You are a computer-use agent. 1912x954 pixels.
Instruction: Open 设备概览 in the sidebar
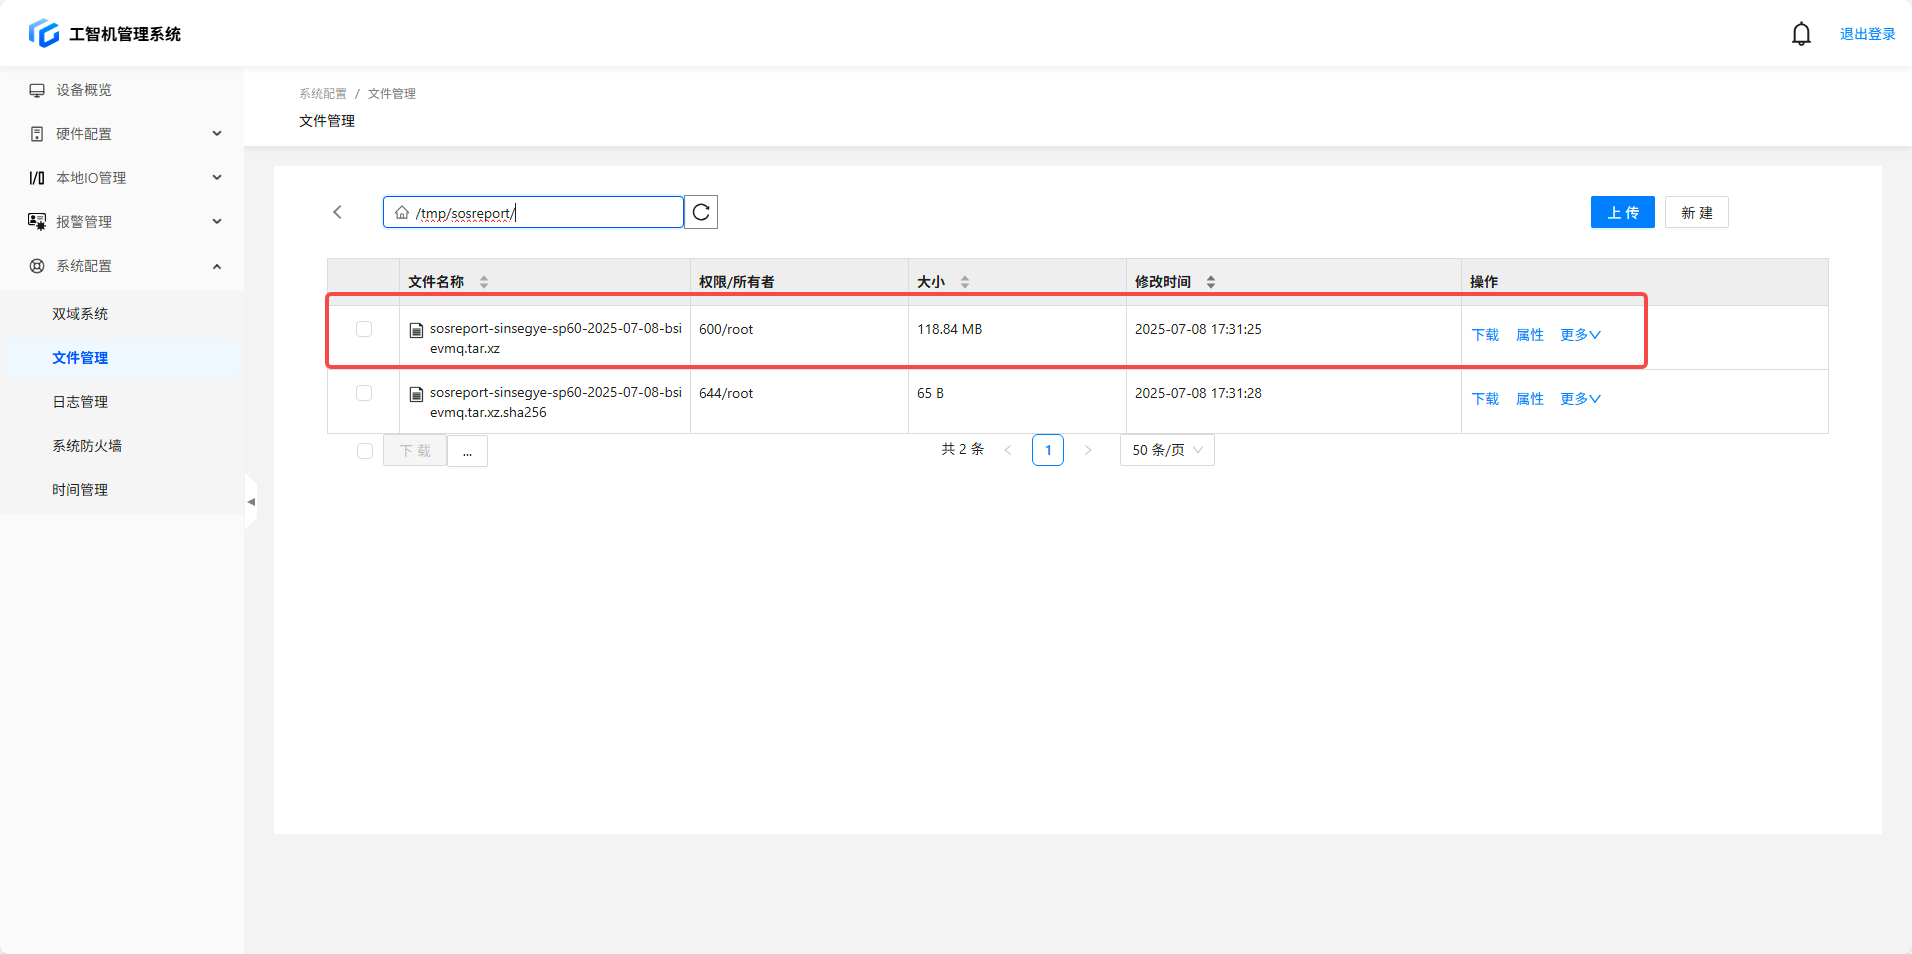point(84,90)
